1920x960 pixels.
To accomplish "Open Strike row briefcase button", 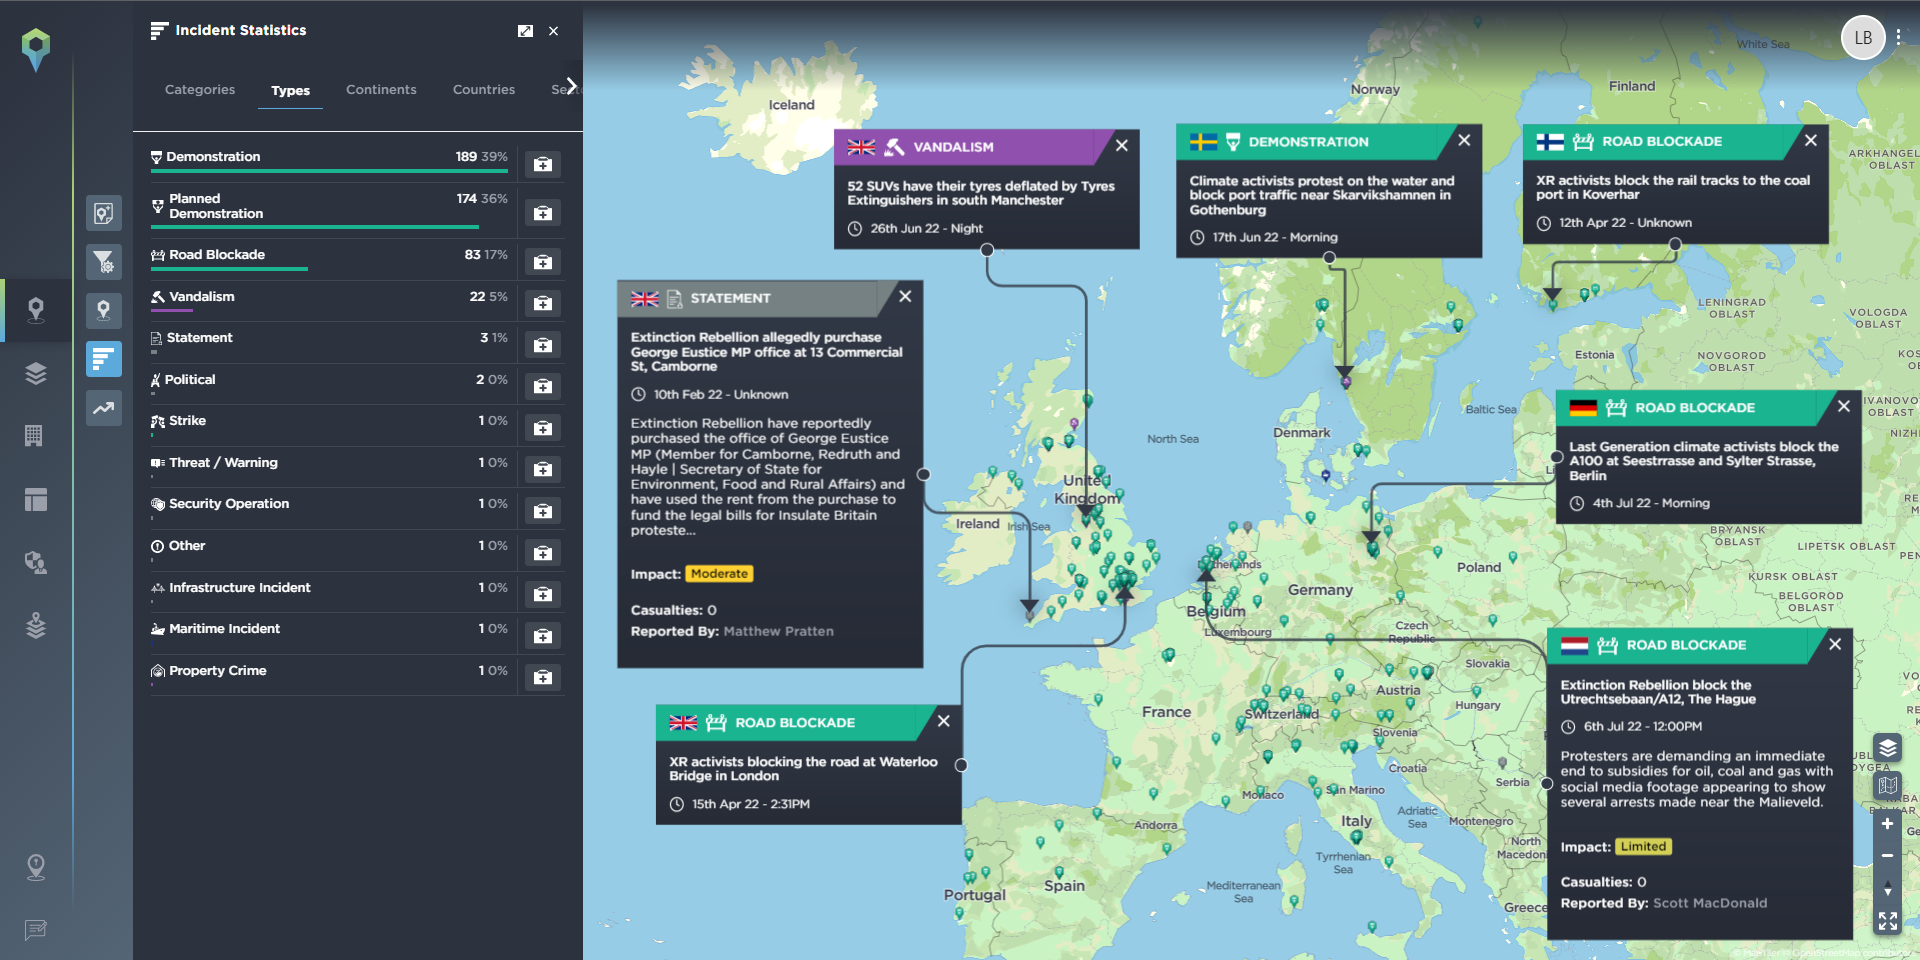I will click(543, 428).
